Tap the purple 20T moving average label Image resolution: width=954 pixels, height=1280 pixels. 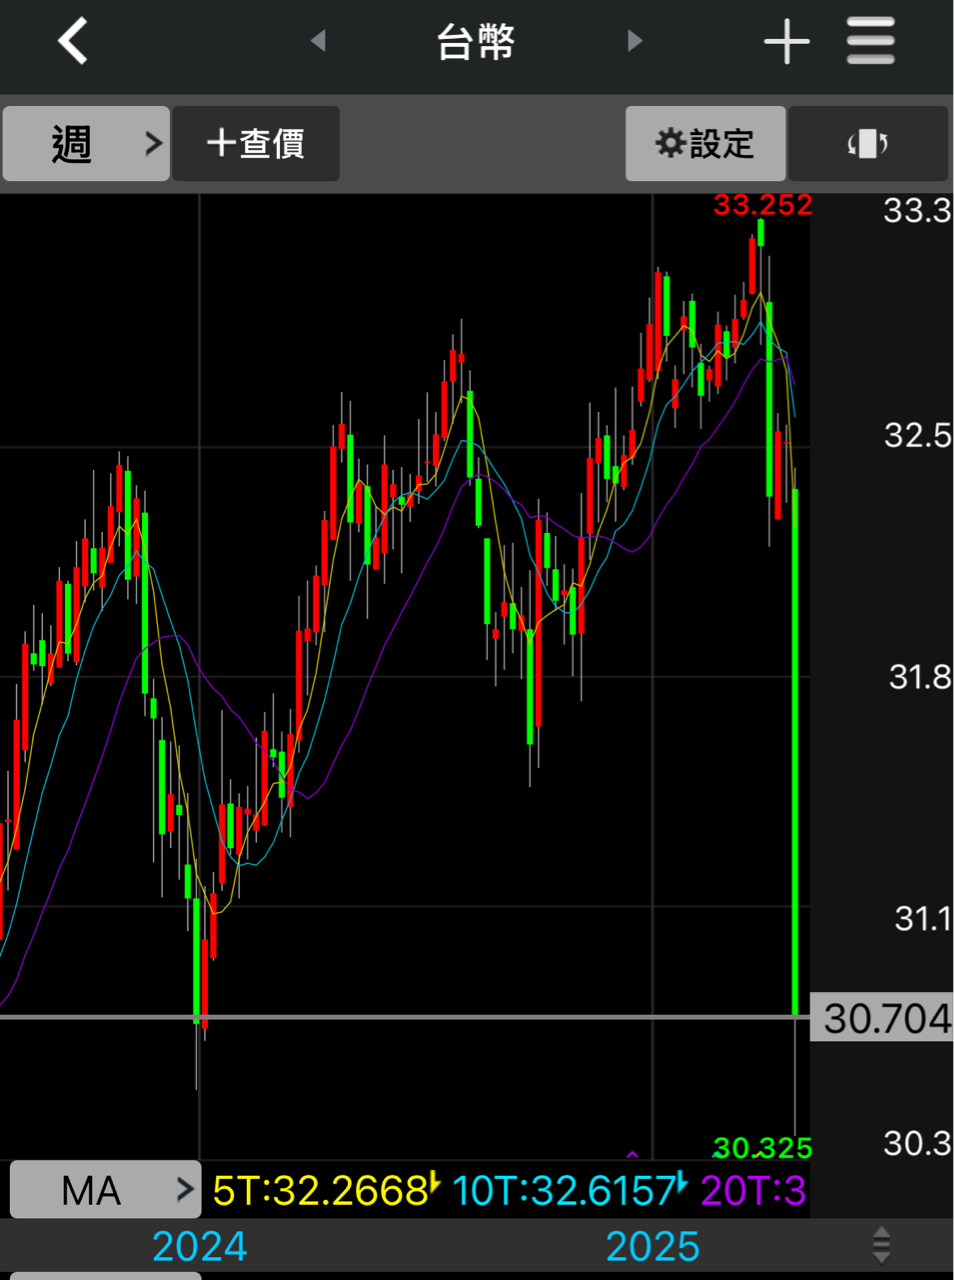click(x=753, y=1190)
